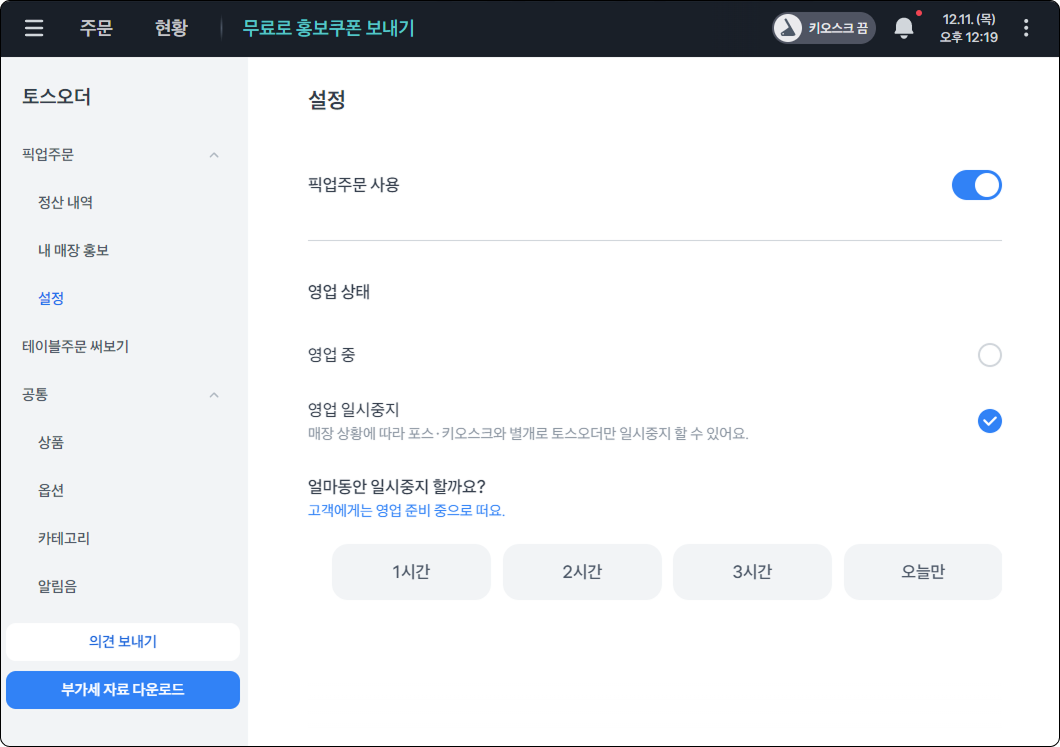Switch to the 주문 tab
Image resolution: width=1060 pixels, height=747 pixels.
coord(96,28)
